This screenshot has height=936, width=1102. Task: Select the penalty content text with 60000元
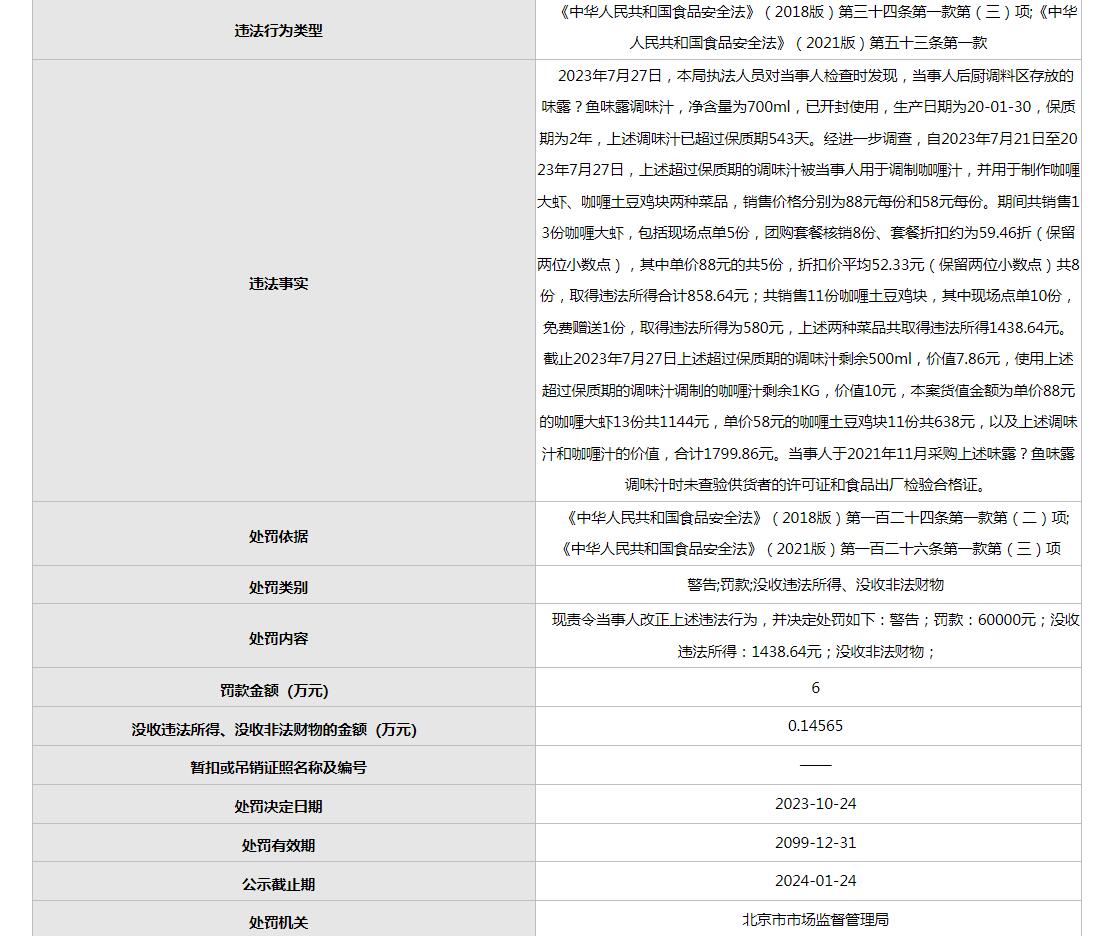[x=815, y=635]
